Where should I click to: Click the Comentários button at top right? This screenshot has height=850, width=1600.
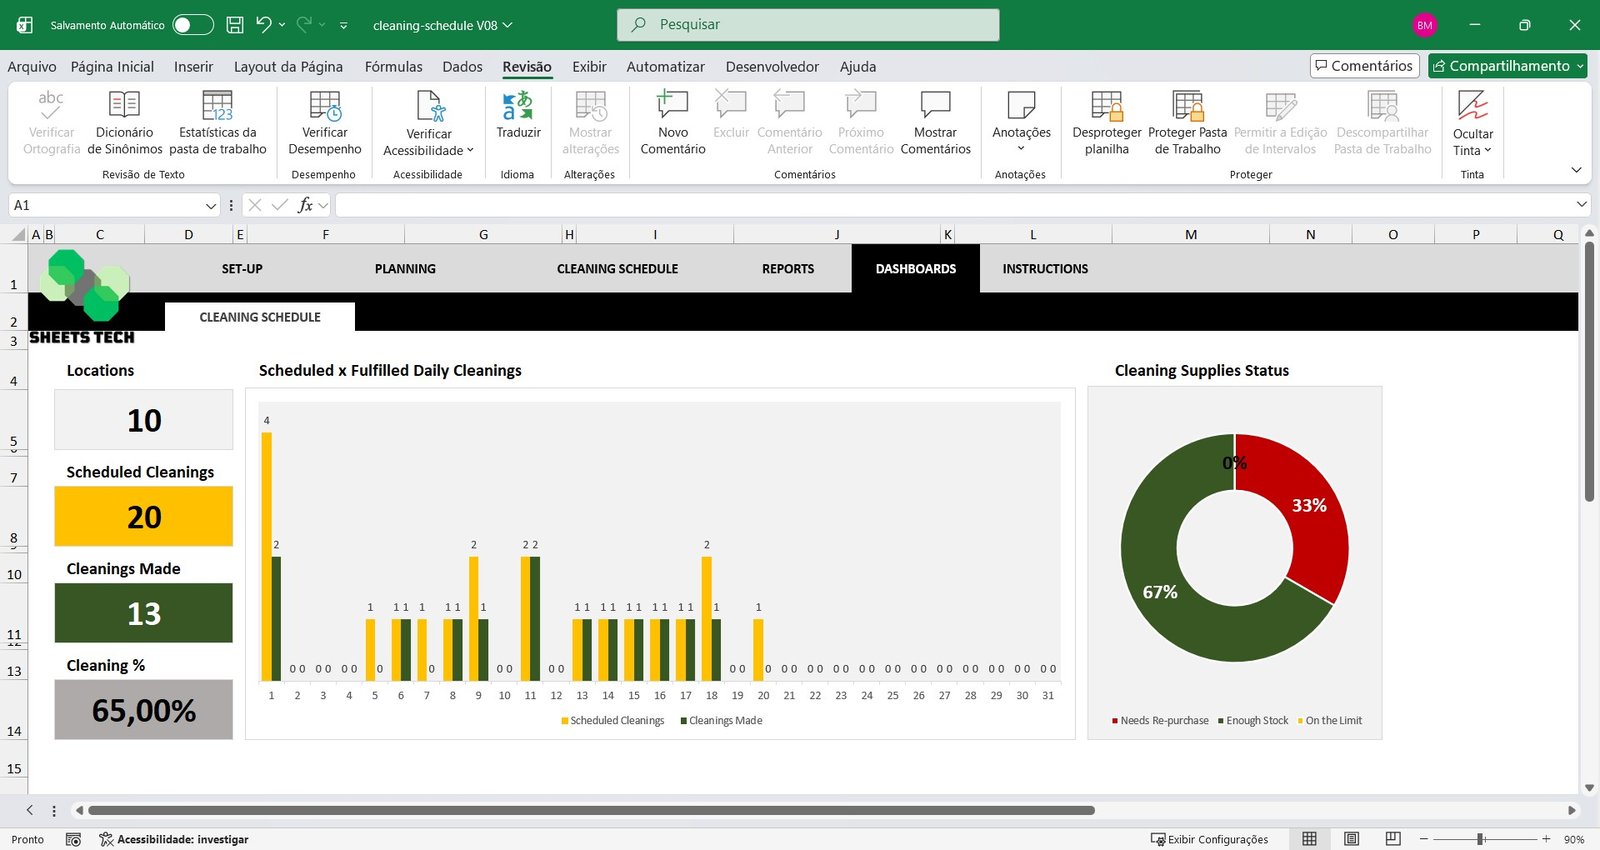pyautogui.click(x=1364, y=66)
